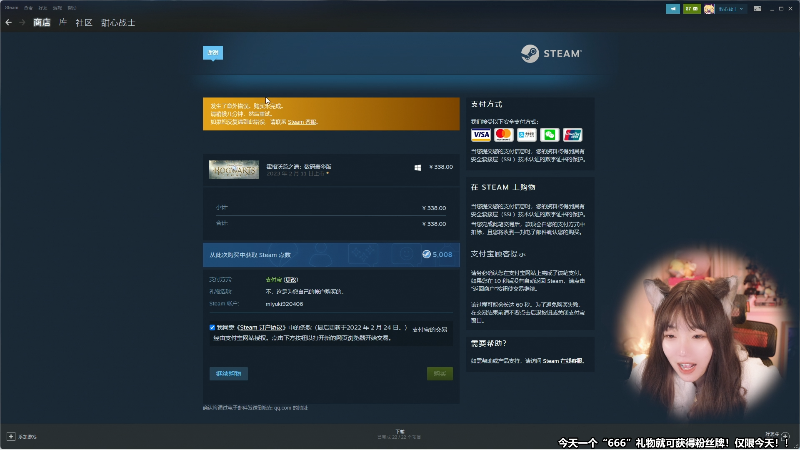Screen dimensions: 800x450
Task: Click the Alipay payment icon
Action: 527,135
